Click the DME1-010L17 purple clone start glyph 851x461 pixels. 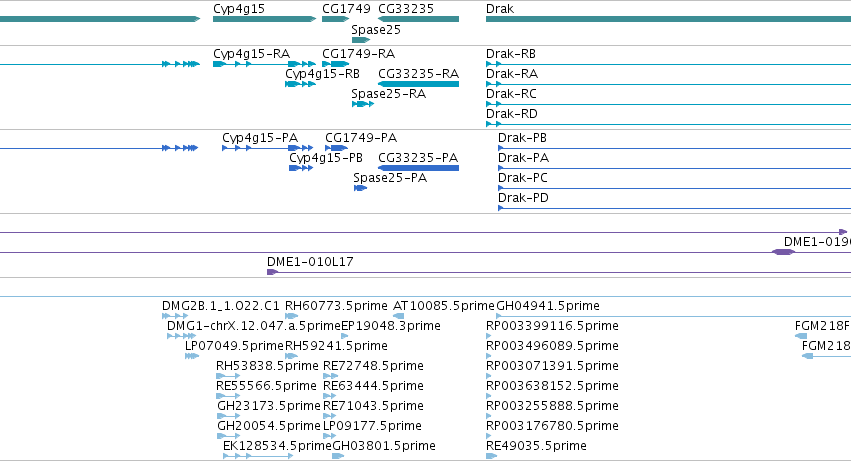(272, 272)
